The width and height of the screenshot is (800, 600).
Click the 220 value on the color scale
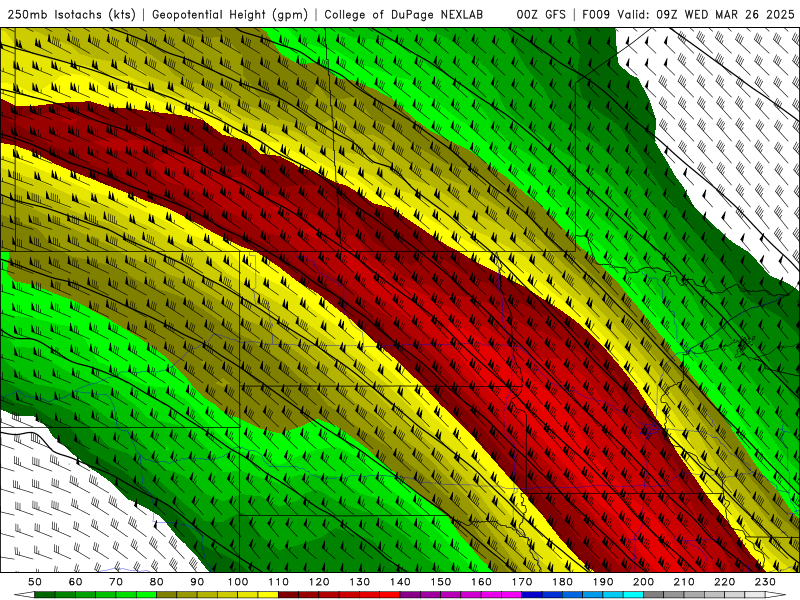click(724, 582)
